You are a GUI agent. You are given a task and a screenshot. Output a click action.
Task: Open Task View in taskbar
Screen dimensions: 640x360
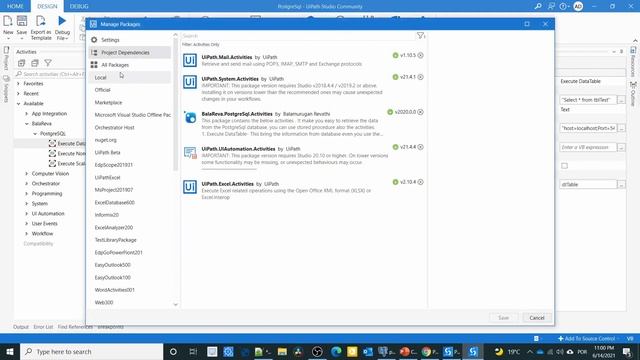pyautogui.click(x=193, y=351)
